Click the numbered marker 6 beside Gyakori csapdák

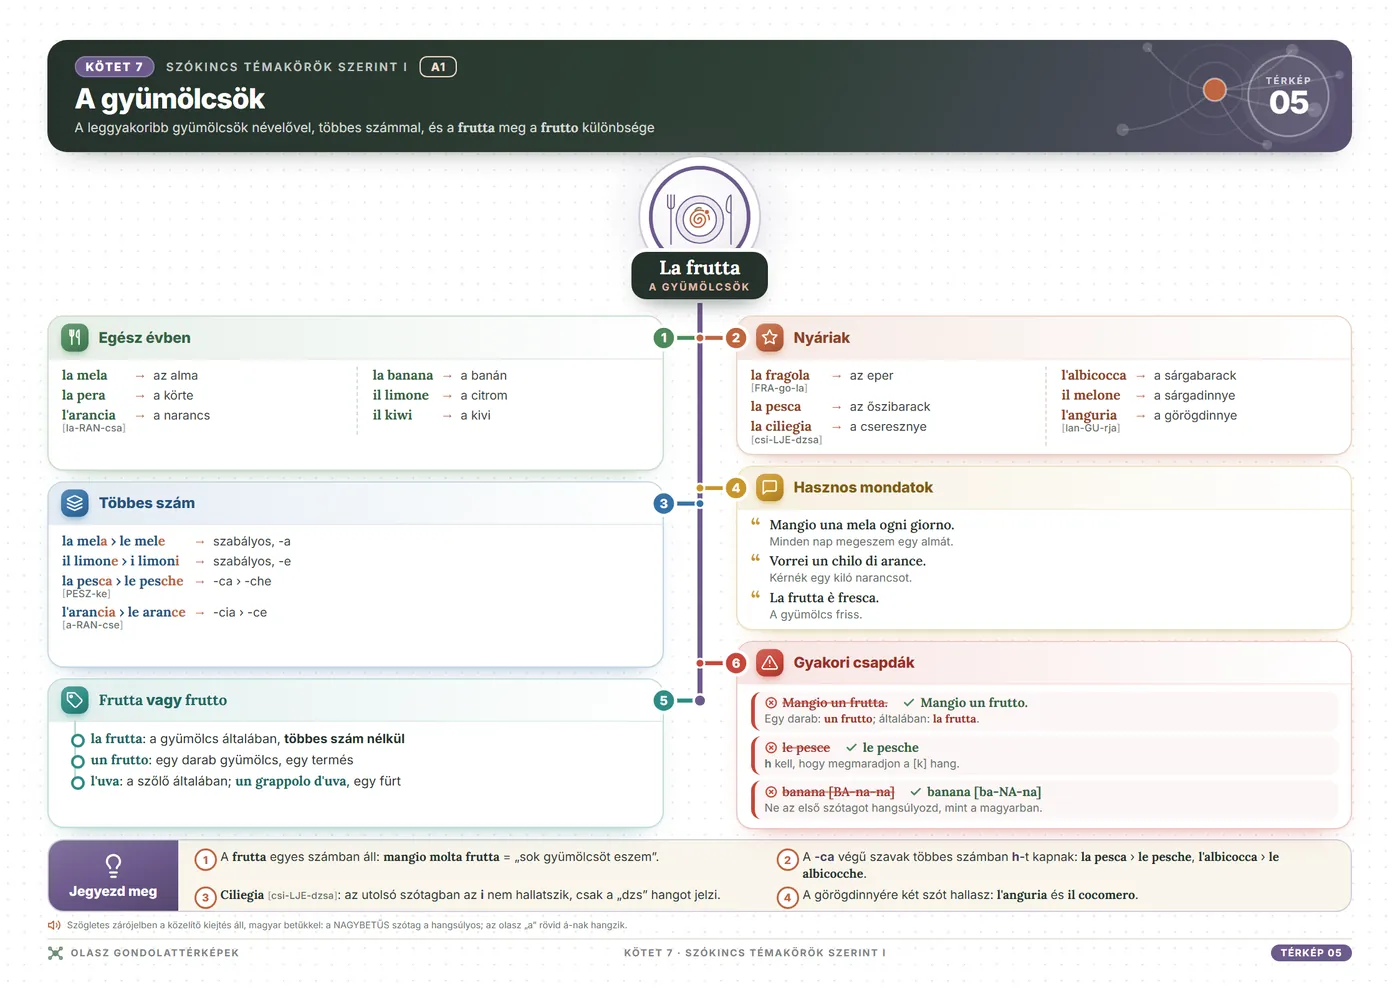[736, 663]
